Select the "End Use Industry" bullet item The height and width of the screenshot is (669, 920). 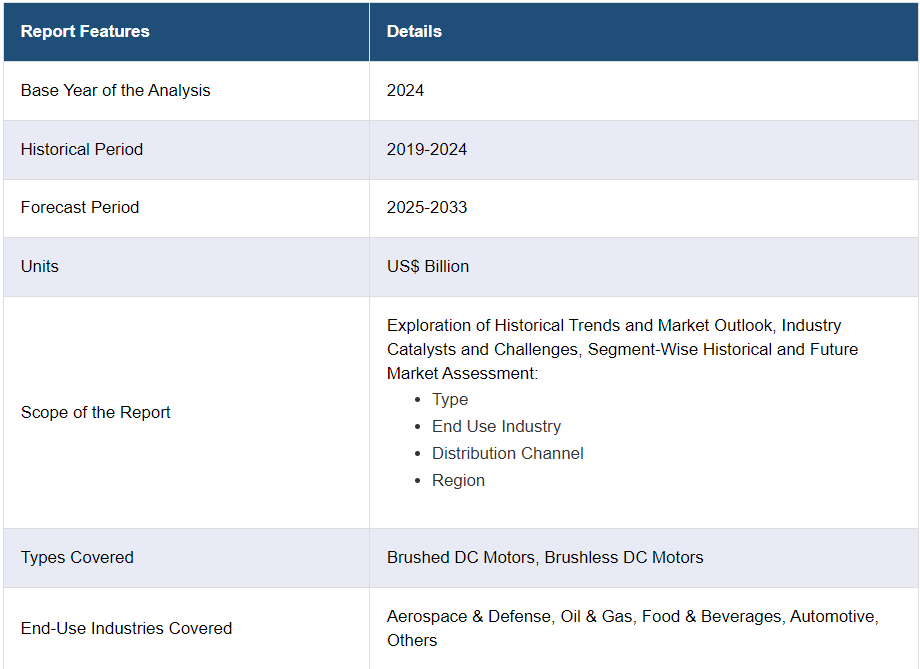click(496, 426)
